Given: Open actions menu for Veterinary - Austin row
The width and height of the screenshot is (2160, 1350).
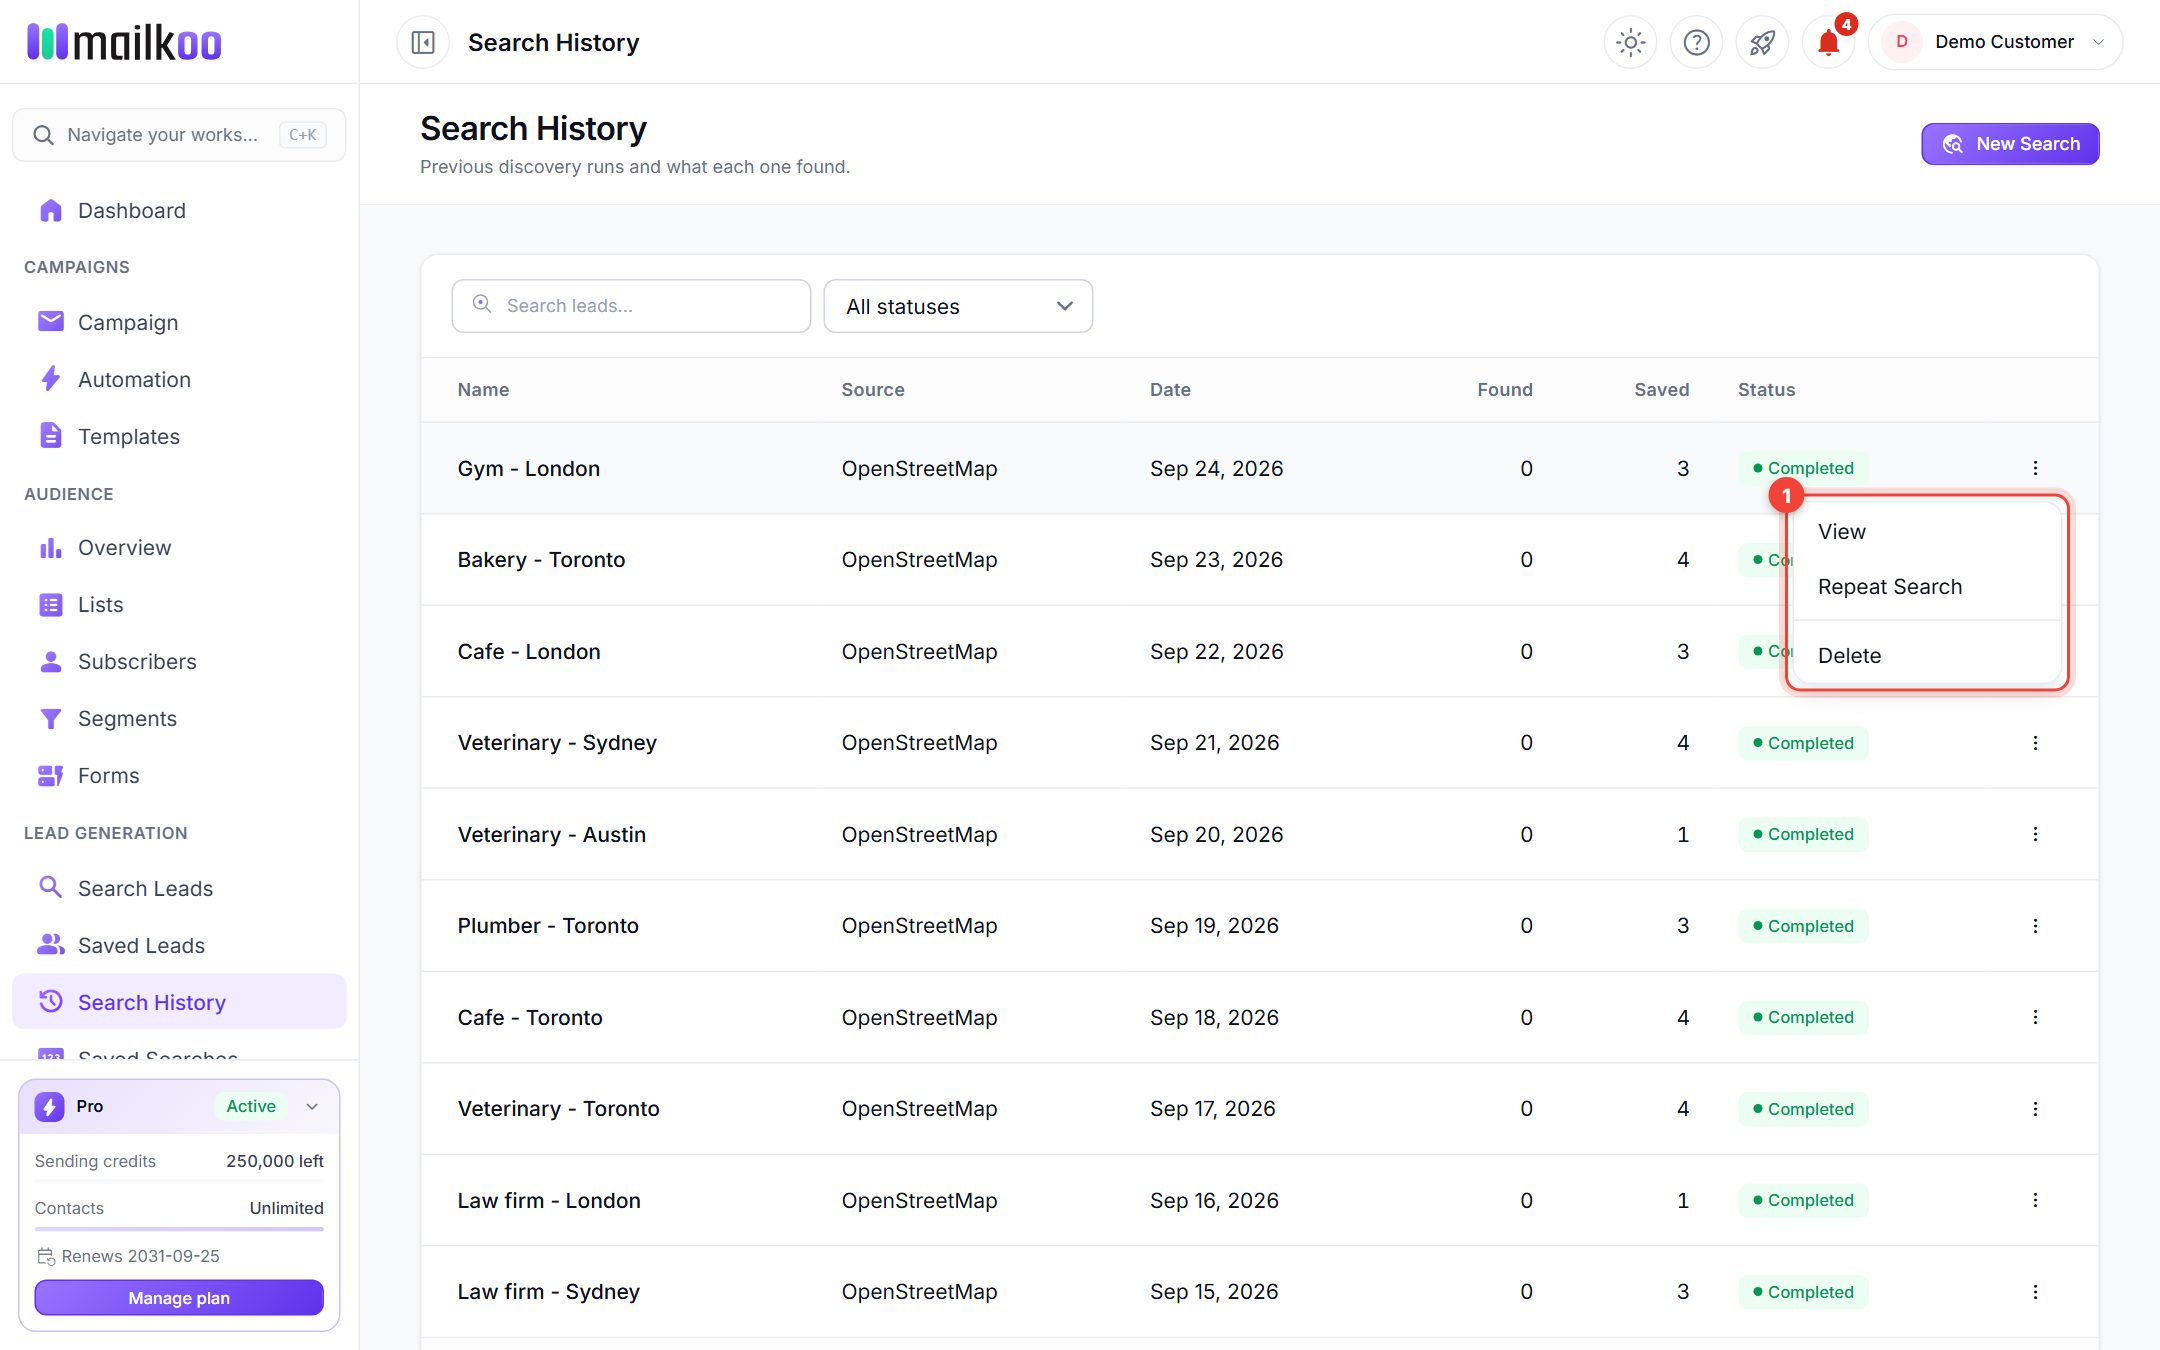Looking at the screenshot, I should point(2035,834).
